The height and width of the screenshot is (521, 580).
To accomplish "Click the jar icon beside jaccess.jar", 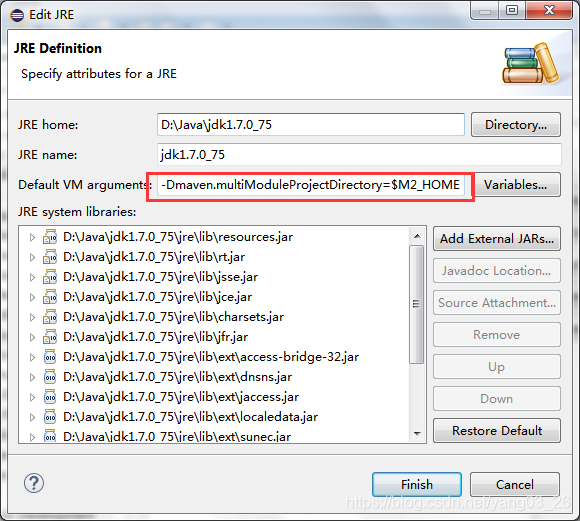I will pyautogui.click(x=50, y=397).
